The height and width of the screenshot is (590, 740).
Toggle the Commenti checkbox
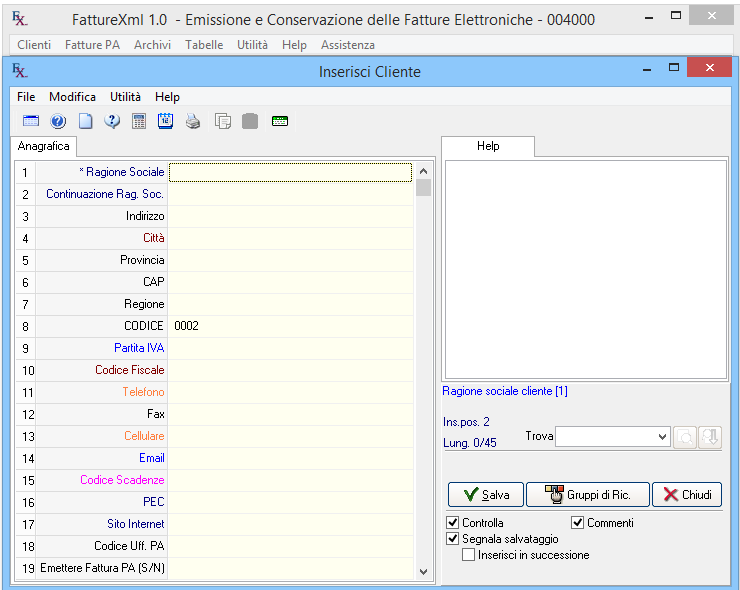tap(578, 523)
